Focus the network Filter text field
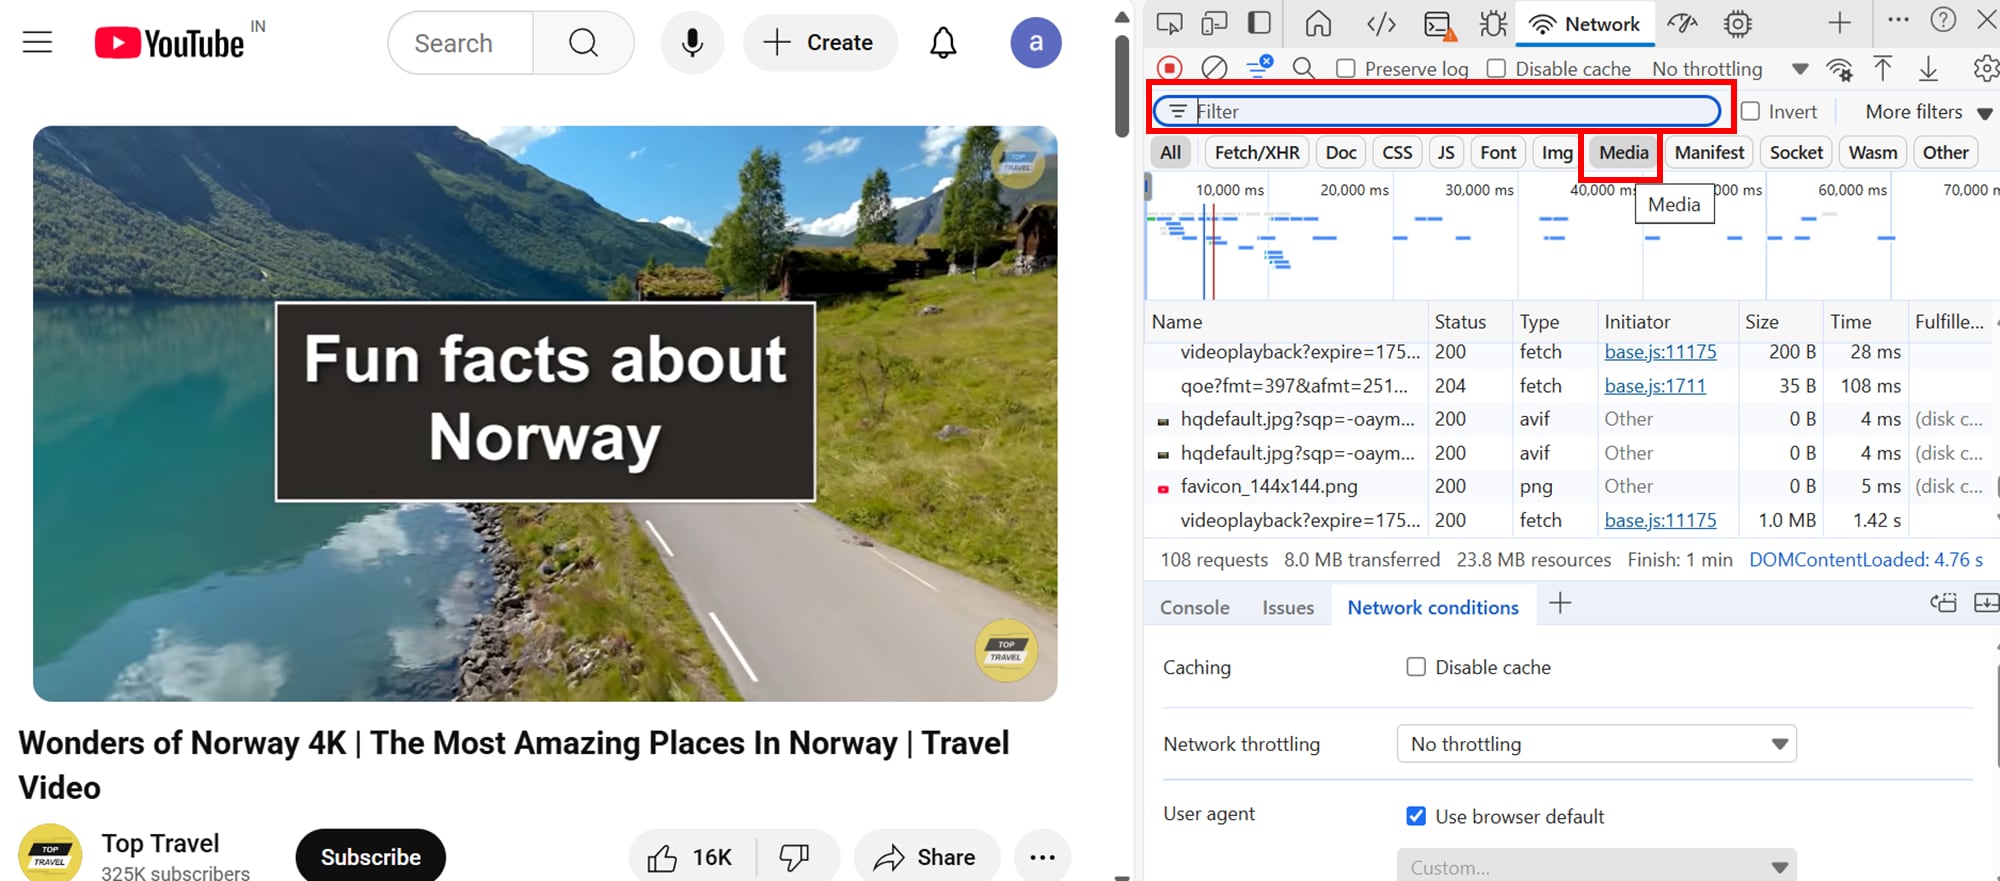 1437,111
